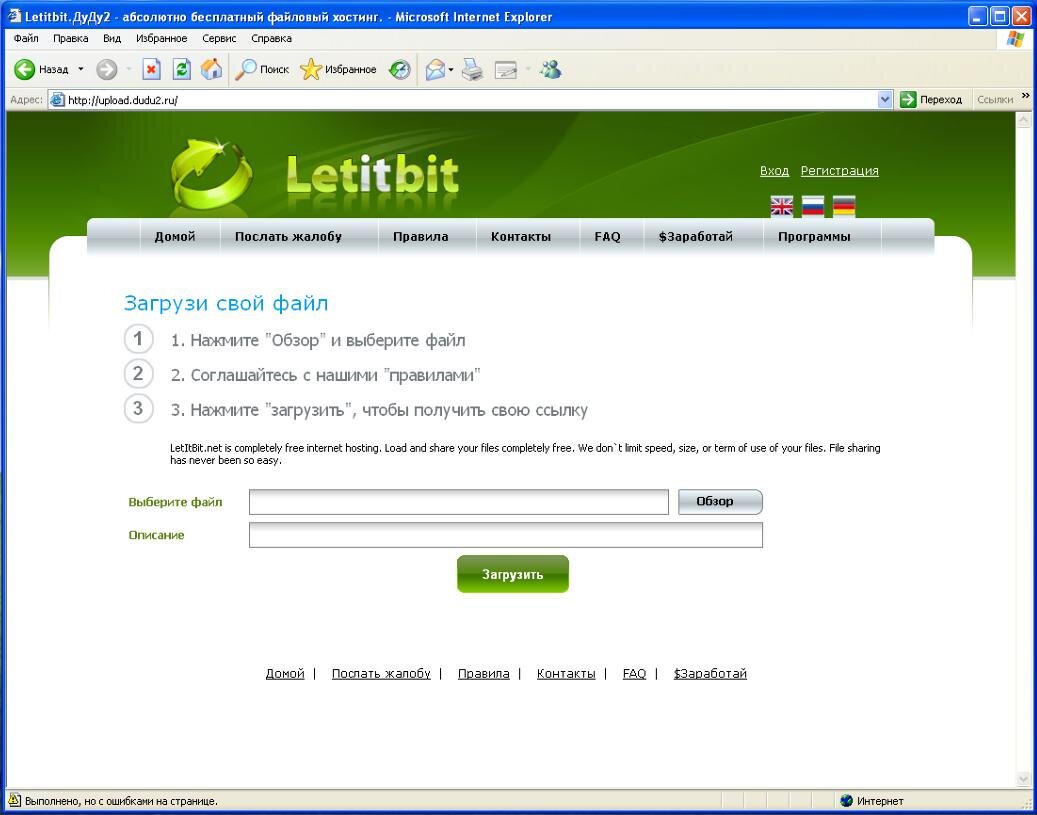This screenshot has width=1037, height=815.
Task: Click the Print toolbar icon
Action: (473, 69)
